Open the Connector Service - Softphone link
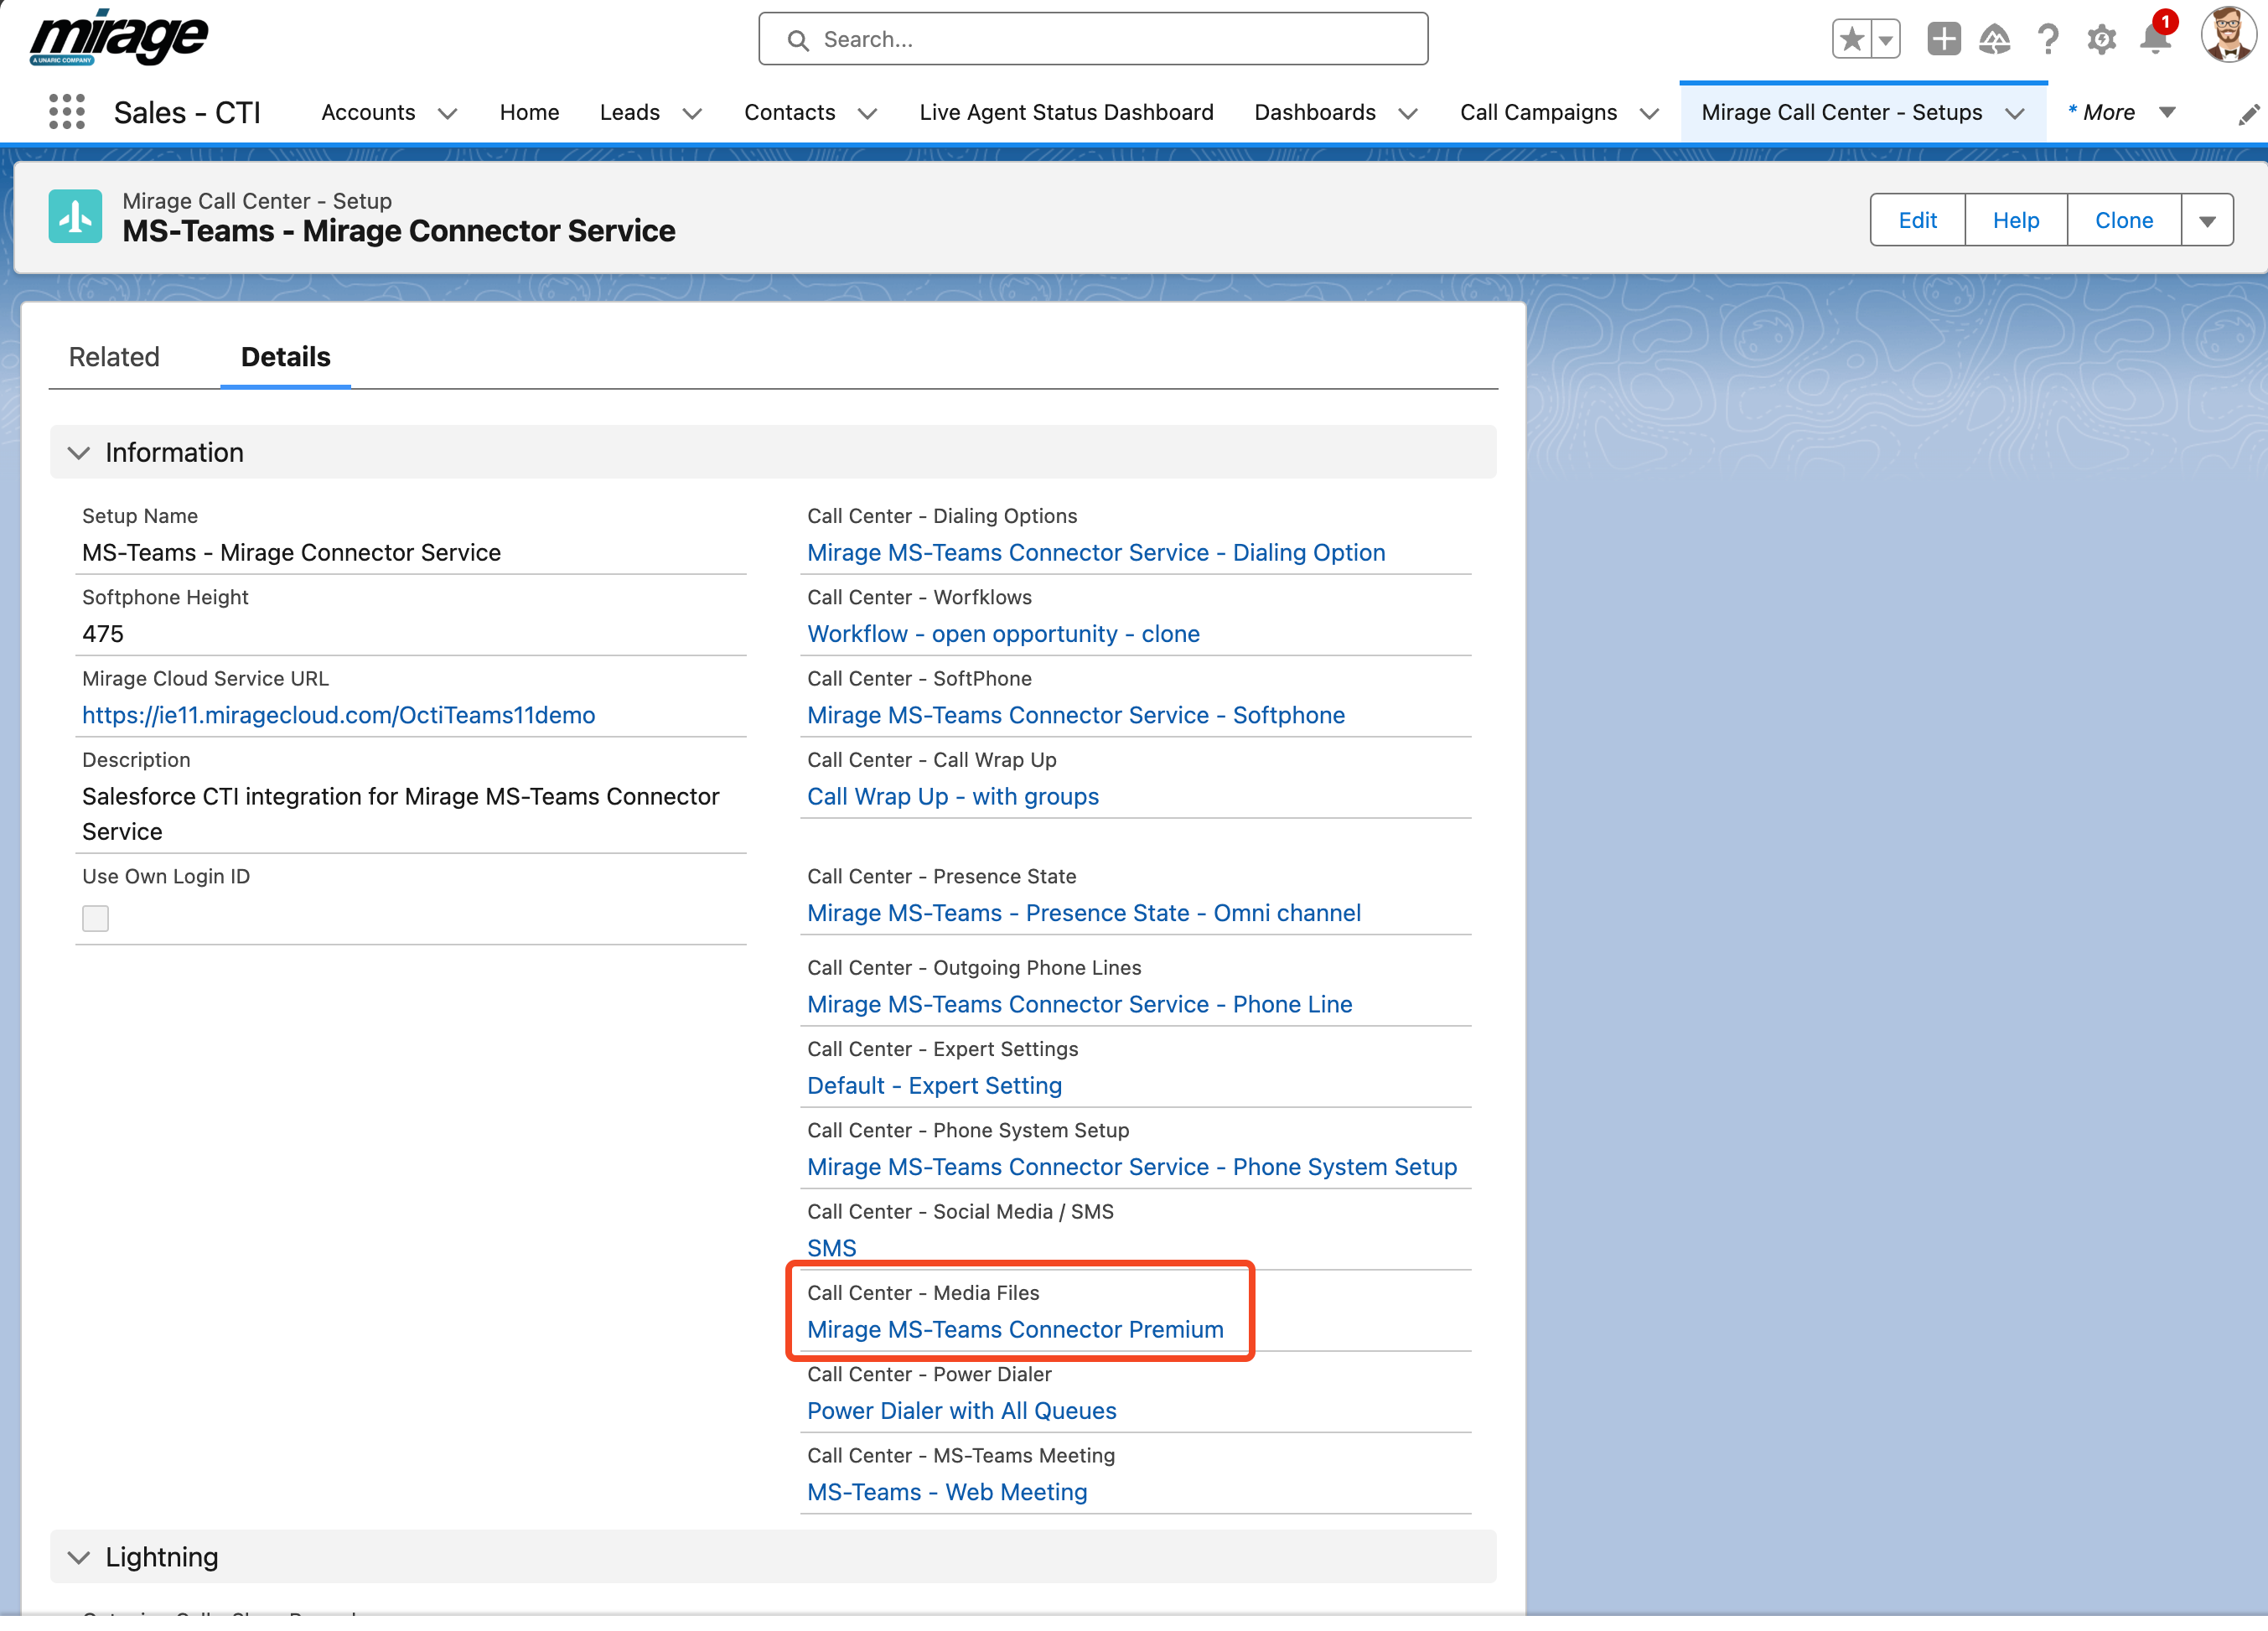This screenshot has height=1631, width=2268. click(1076, 714)
